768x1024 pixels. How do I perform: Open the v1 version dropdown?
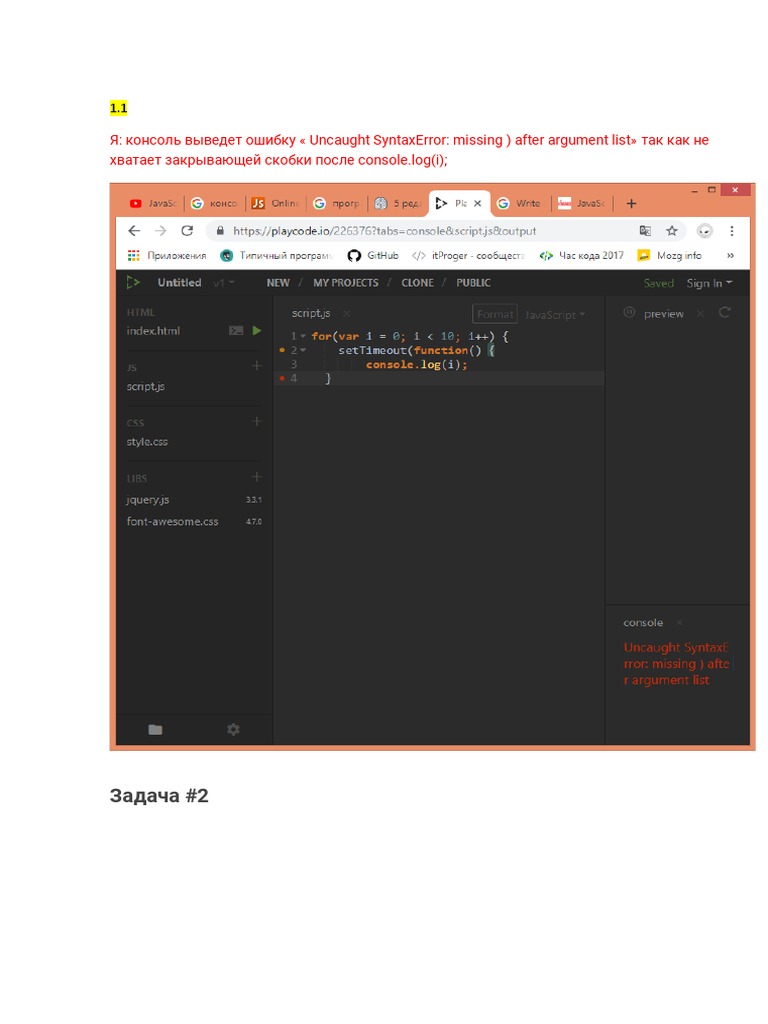tap(224, 283)
